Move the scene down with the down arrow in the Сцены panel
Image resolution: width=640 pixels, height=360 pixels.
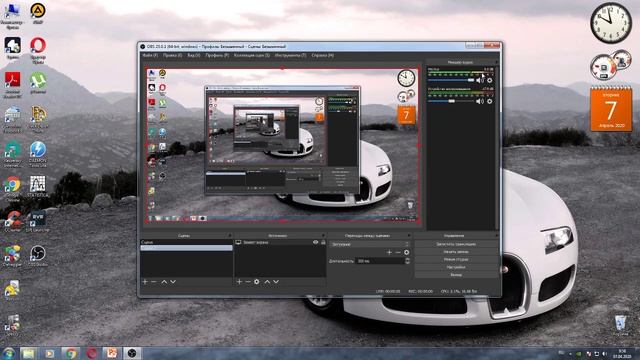point(173,282)
